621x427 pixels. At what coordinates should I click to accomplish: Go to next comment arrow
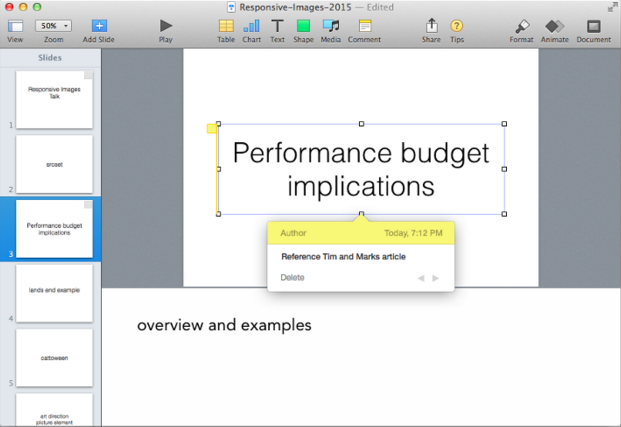pyautogui.click(x=436, y=278)
